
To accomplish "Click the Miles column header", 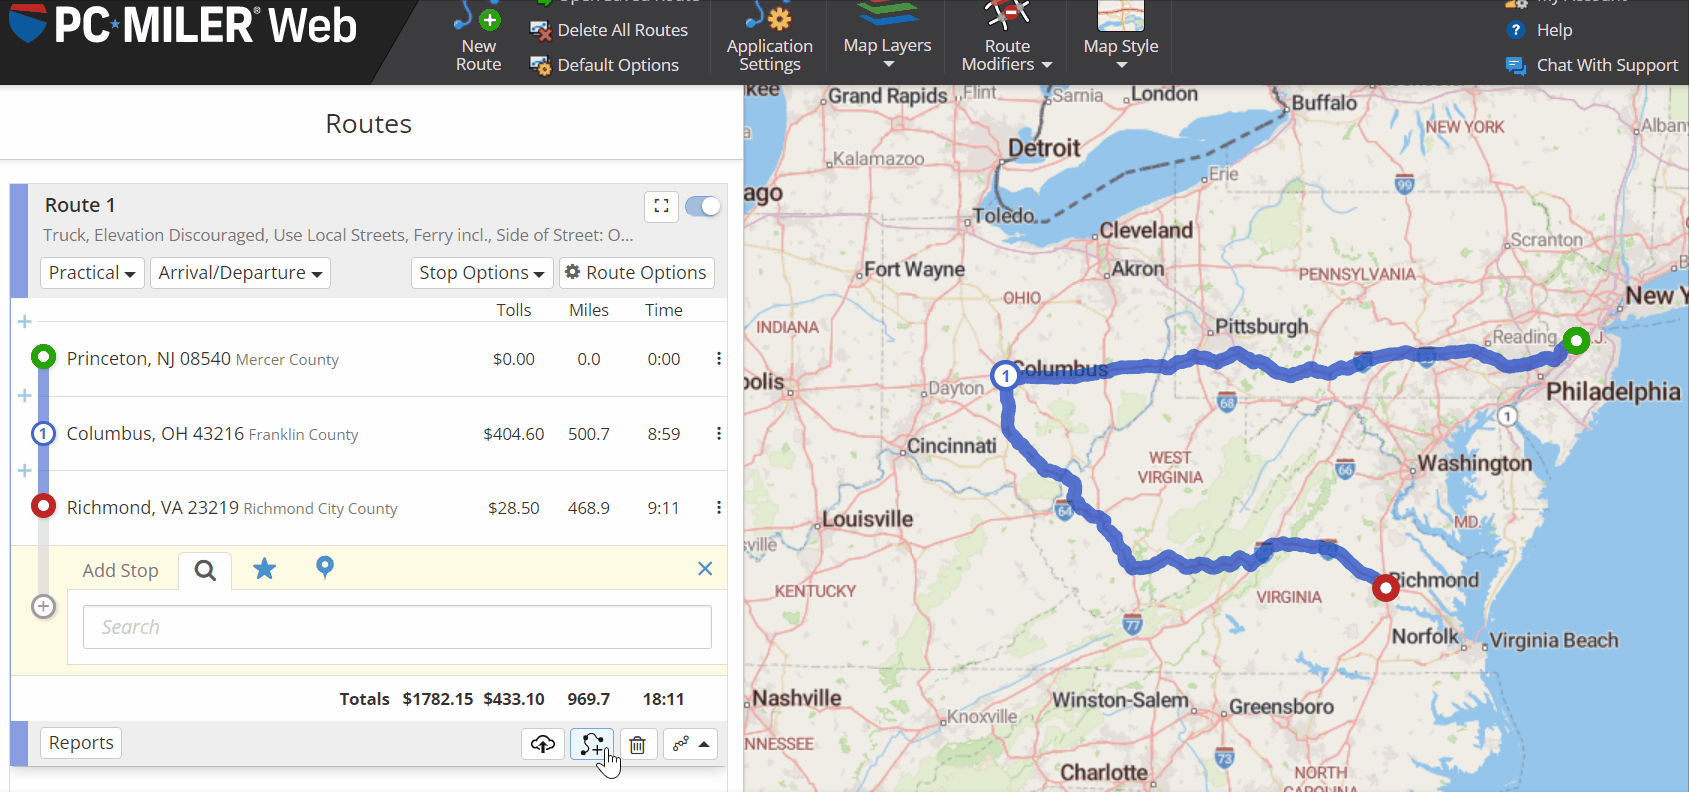I will pos(589,310).
